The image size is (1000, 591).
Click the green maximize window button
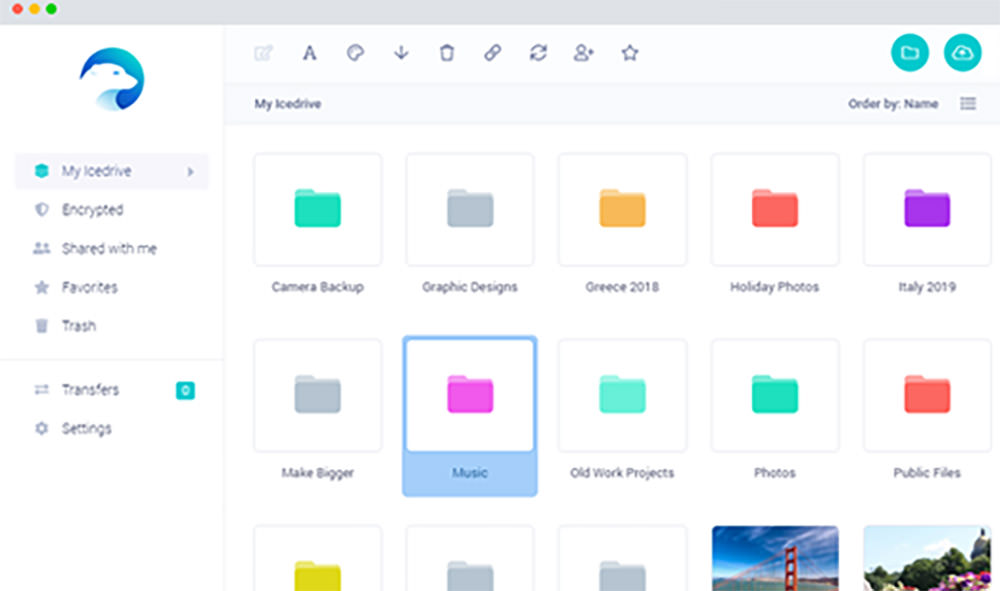click(52, 8)
